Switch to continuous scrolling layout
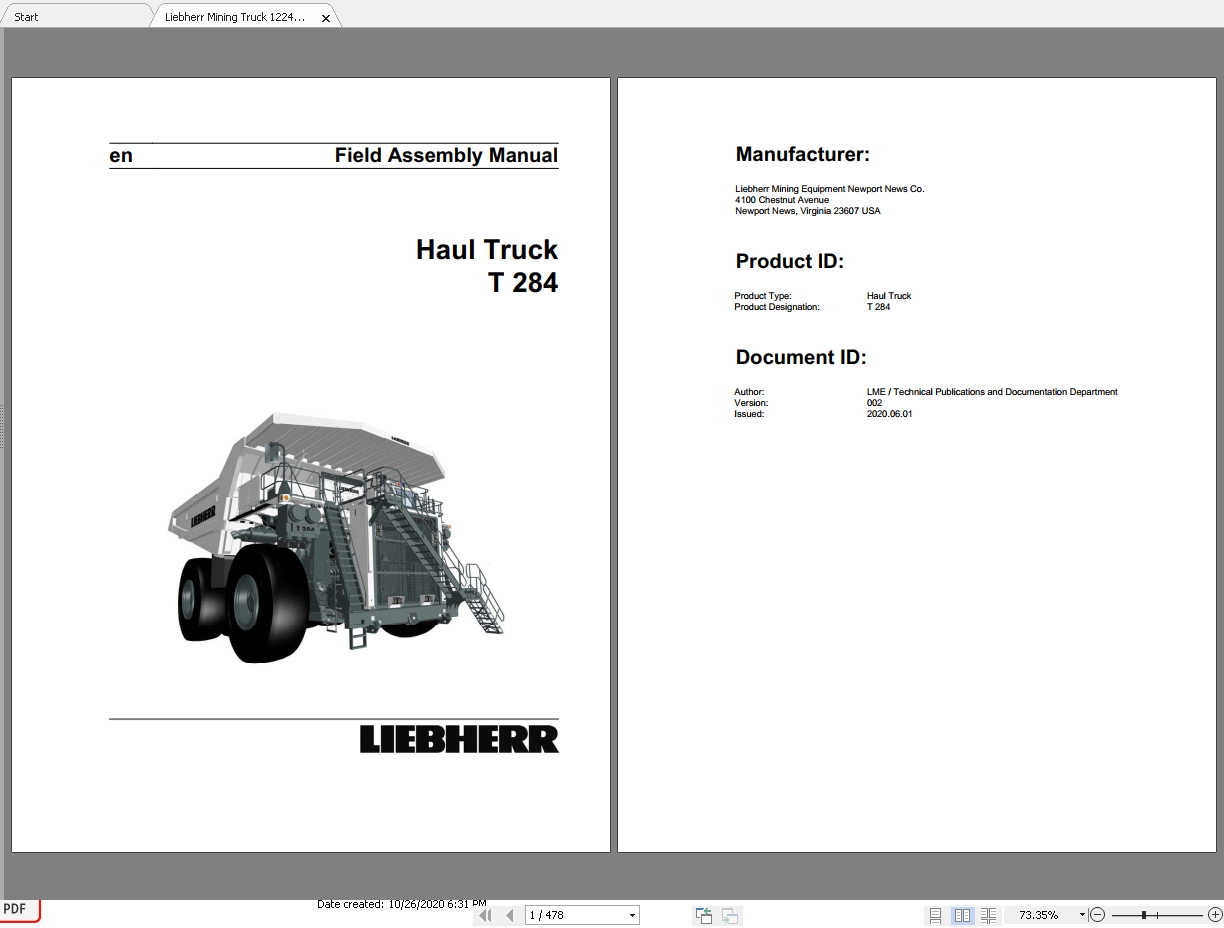 pos(988,915)
